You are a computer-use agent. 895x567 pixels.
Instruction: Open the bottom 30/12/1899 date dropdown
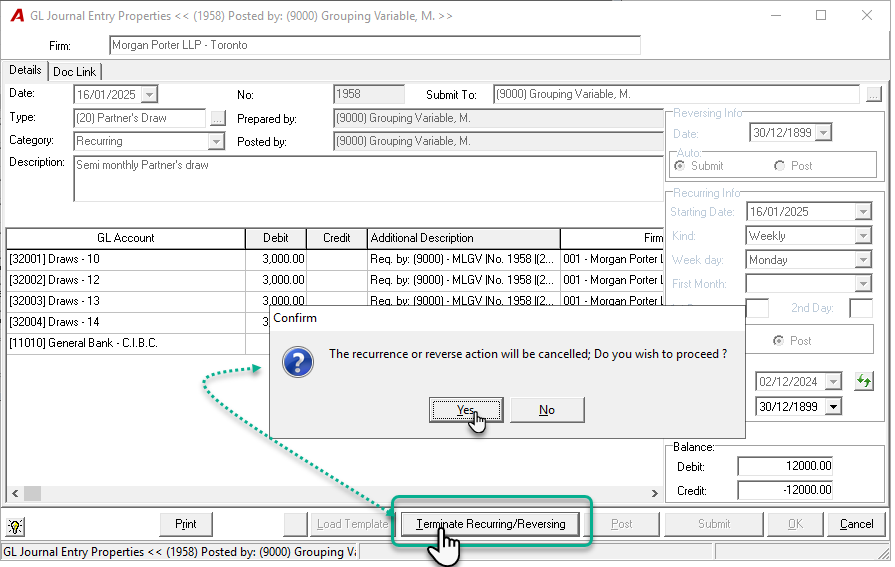coord(833,407)
